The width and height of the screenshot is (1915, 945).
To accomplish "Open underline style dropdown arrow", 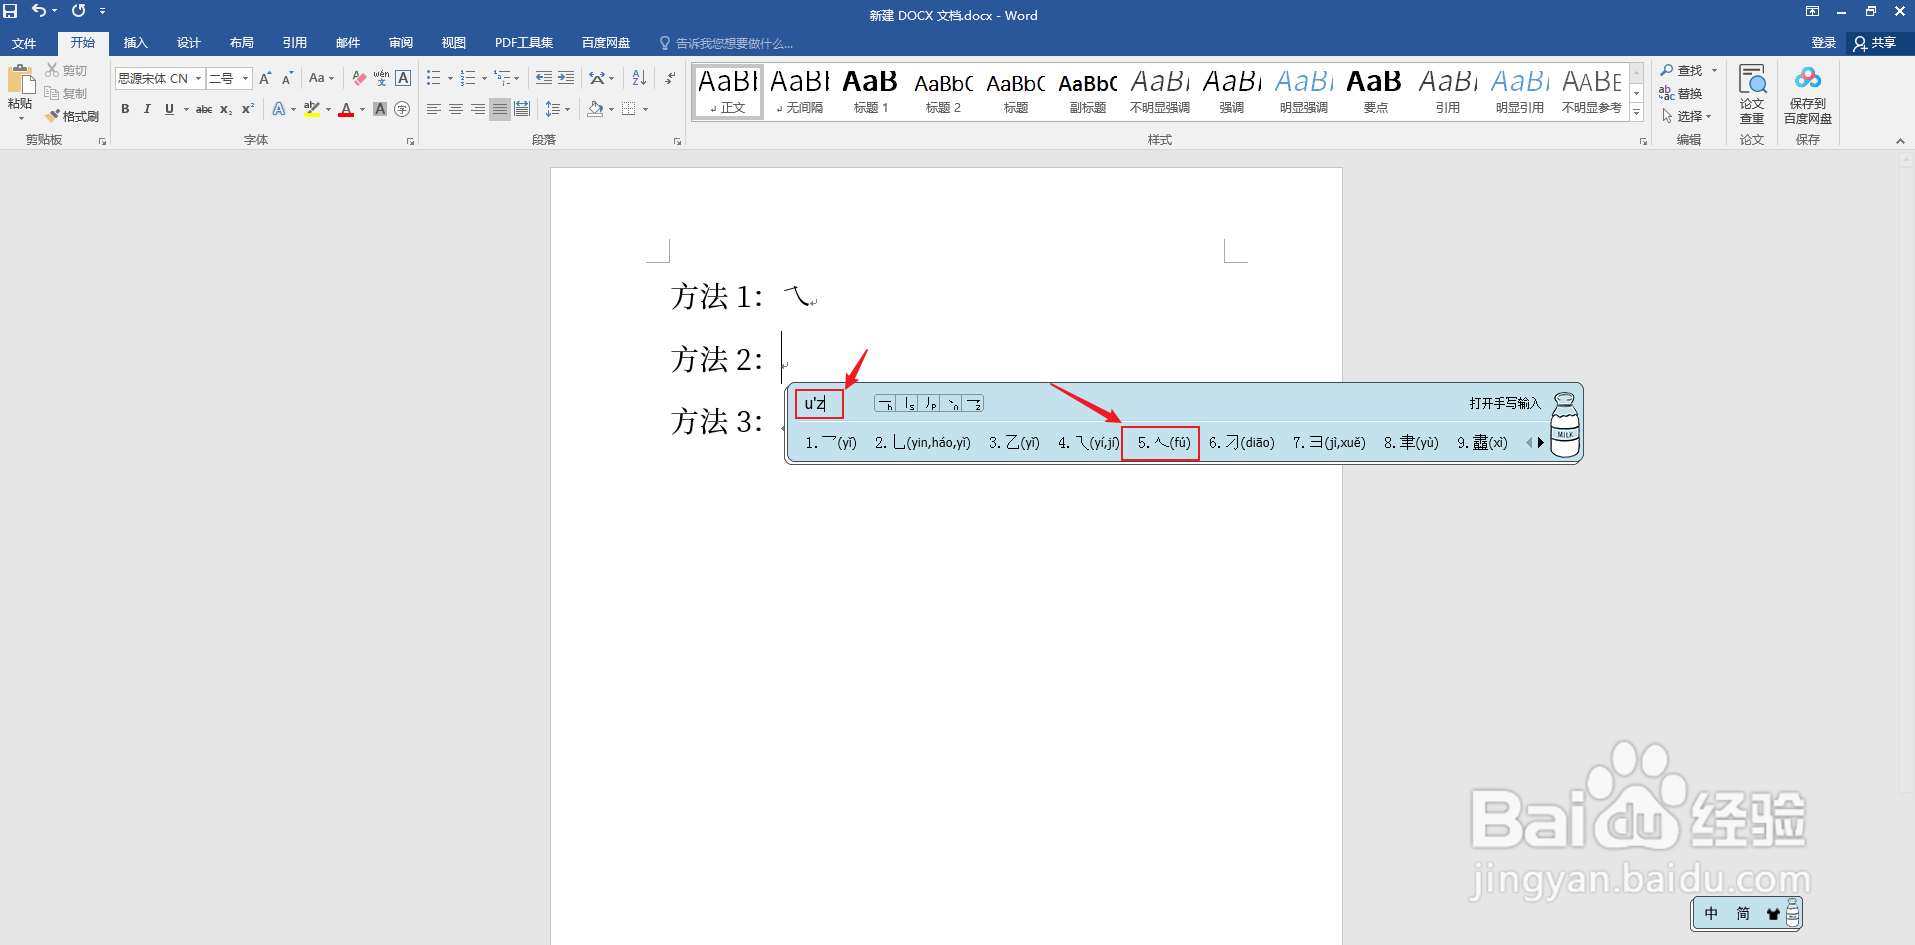I will (186, 109).
